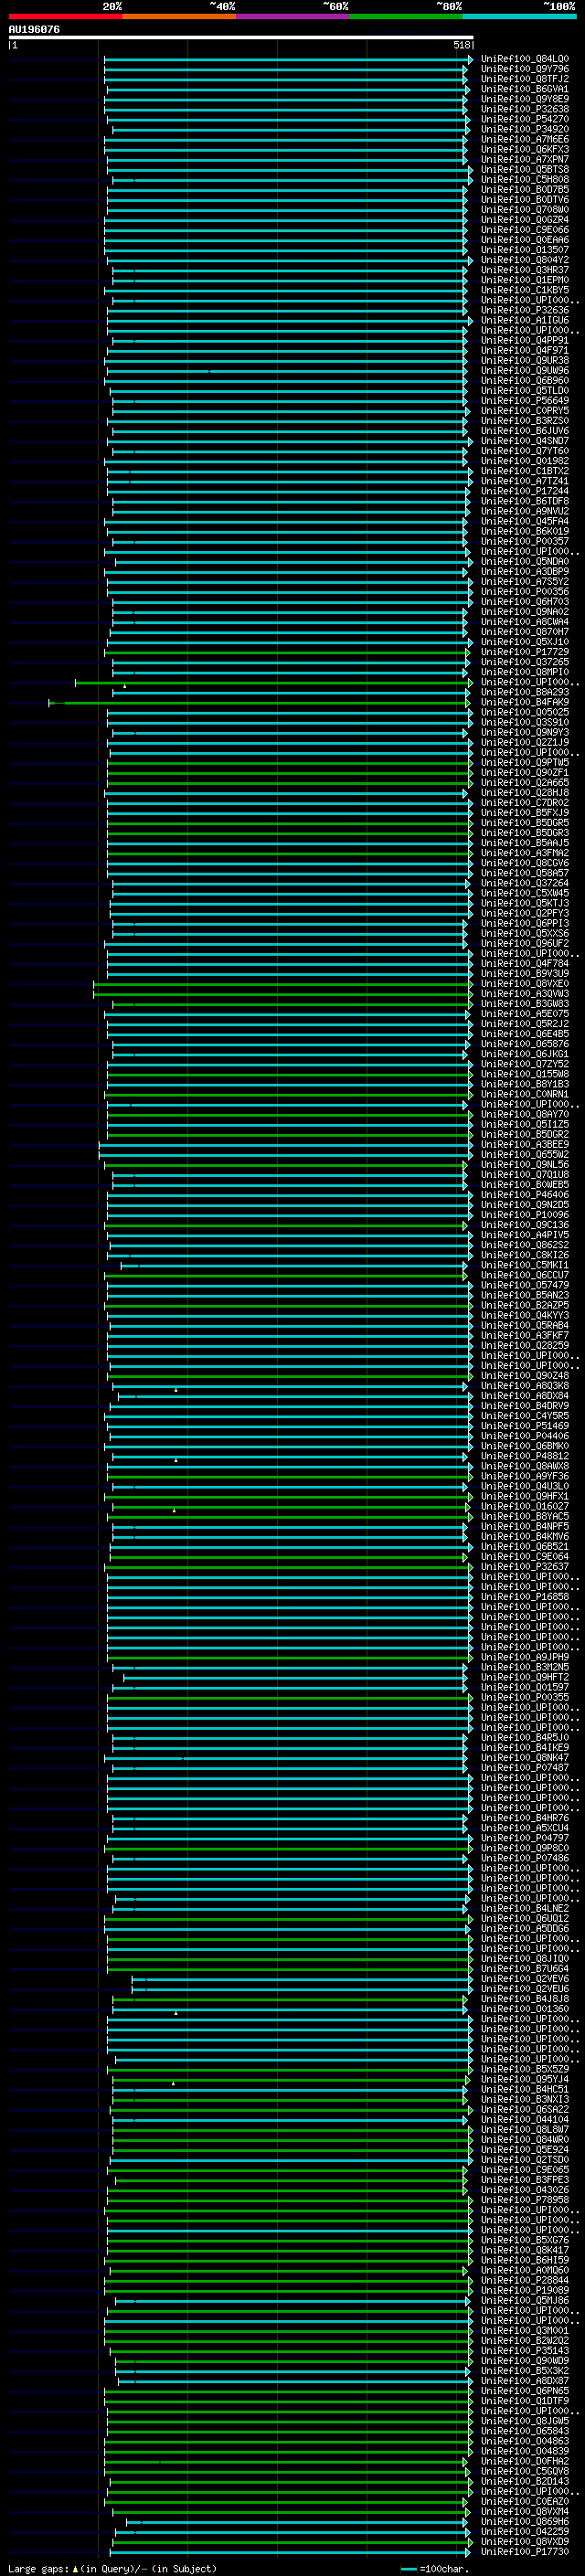Open hit UniRef100_P54270
585x2576 pixels.
(x=525, y=119)
